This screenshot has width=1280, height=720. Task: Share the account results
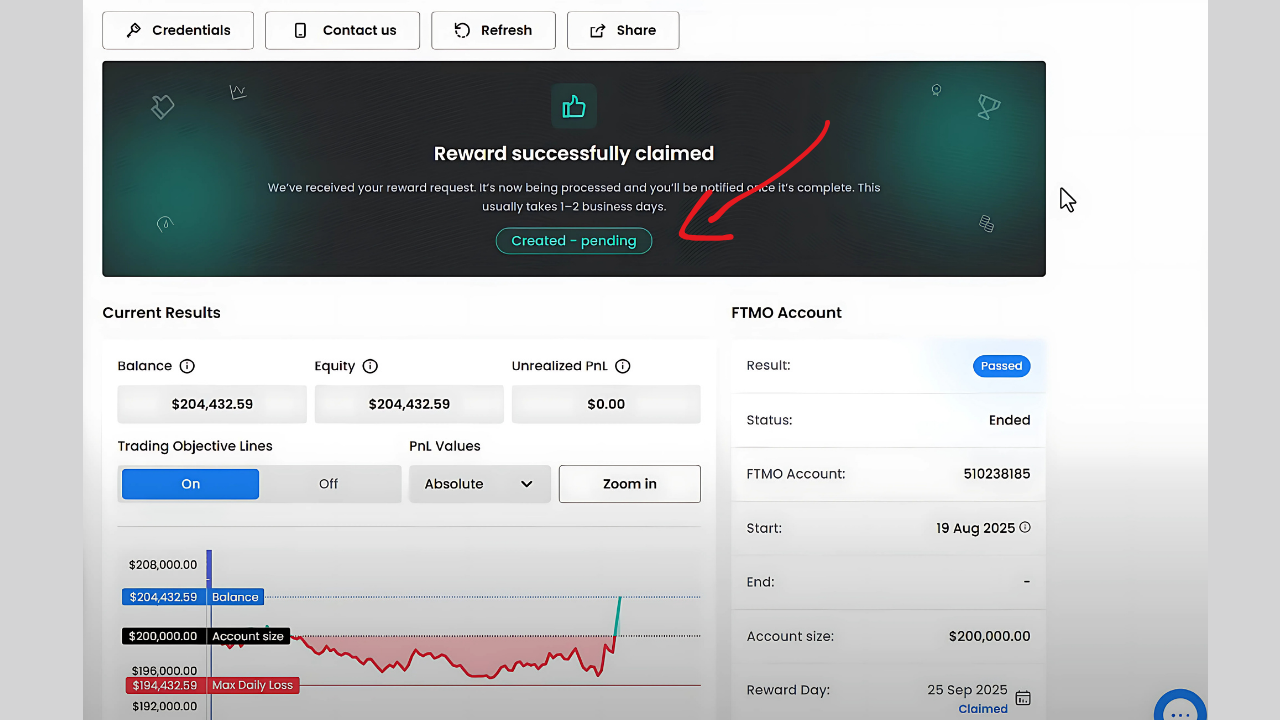[x=623, y=30]
